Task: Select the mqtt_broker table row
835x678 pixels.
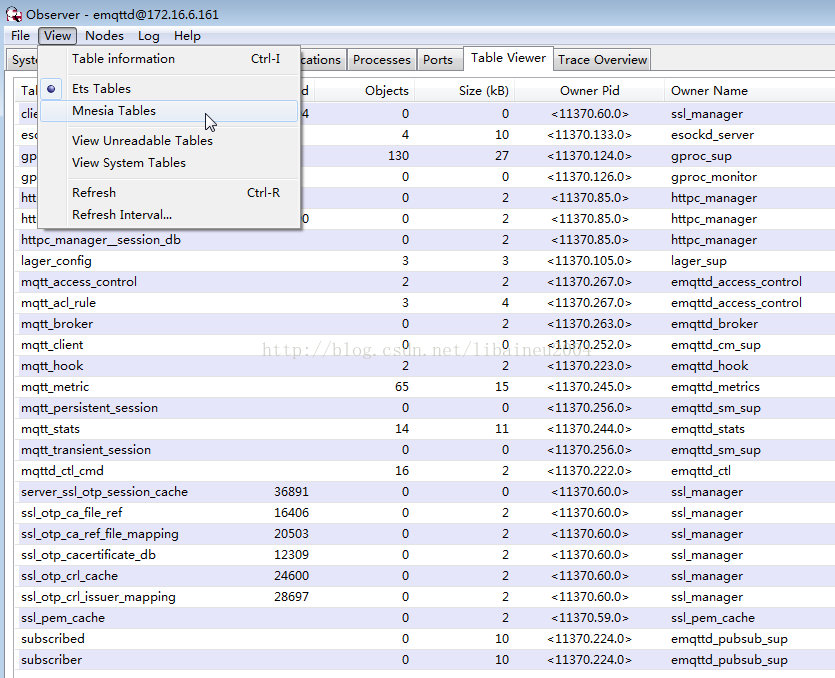Action: pos(425,324)
